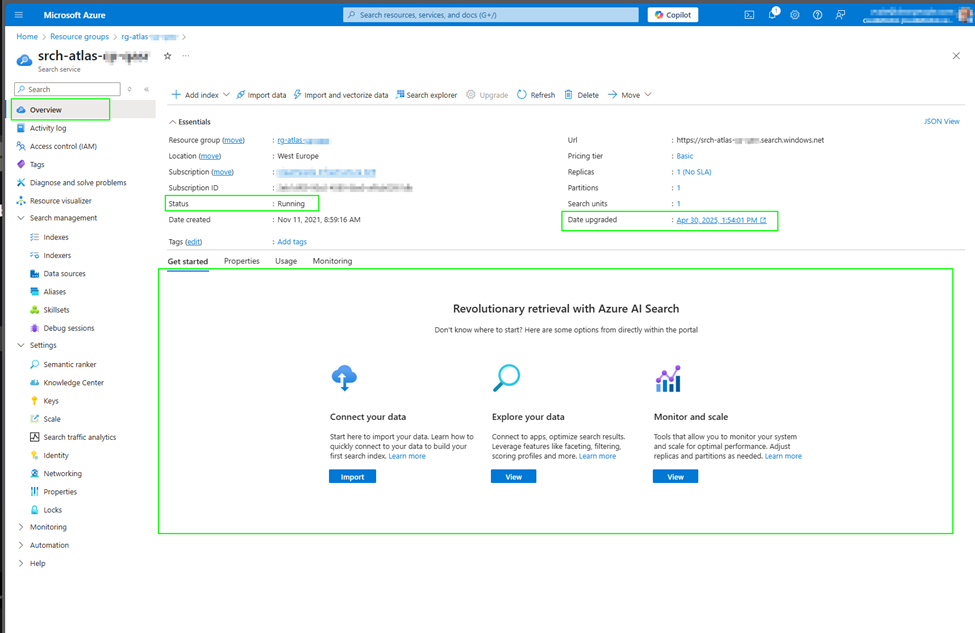Open the Date upgraded timestamp link
Viewport: 975px width, 633px height.
[721, 220]
